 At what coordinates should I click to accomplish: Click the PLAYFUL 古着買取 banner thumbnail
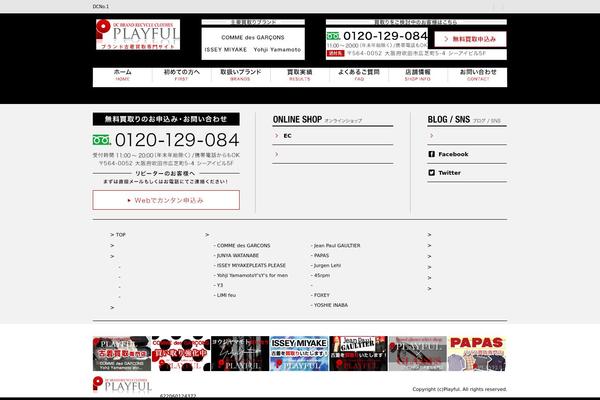122,354
